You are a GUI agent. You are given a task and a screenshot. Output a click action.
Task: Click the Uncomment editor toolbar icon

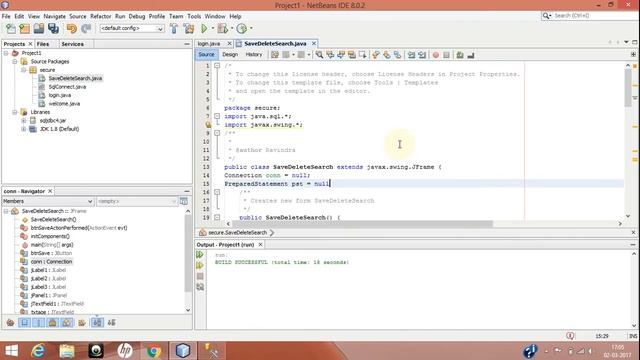[x=471, y=55]
